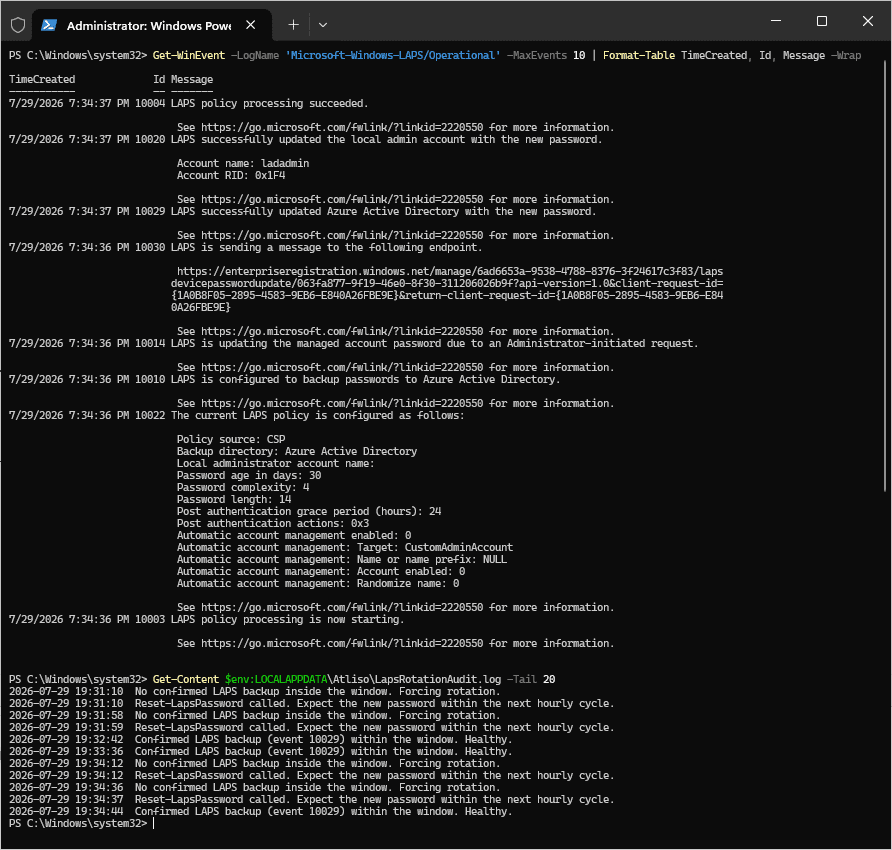The height and width of the screenshot is (850, 892).
Task: Click the $env:LOCALAPPDATA variable text
Action: [276, 679]
